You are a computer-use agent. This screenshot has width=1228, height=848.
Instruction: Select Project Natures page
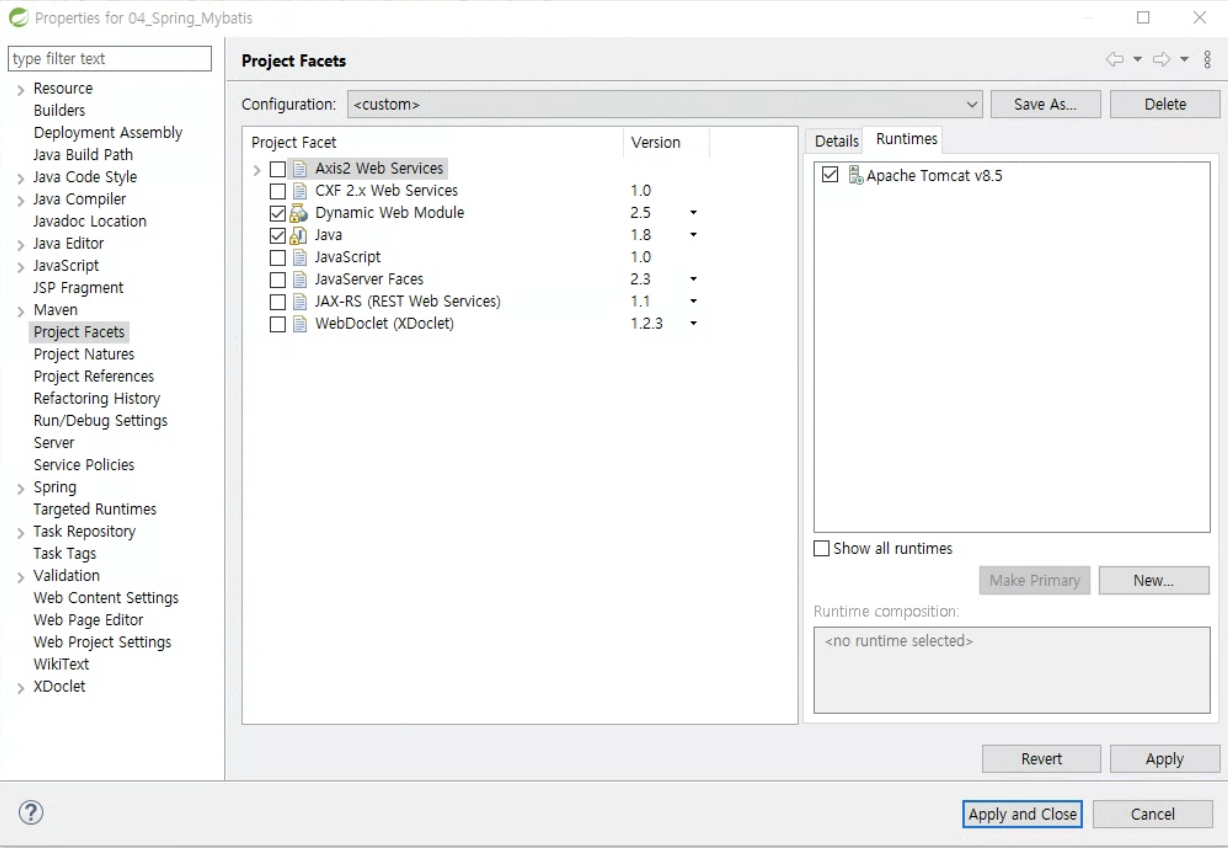pyautogui.click(x=84, y=354)
